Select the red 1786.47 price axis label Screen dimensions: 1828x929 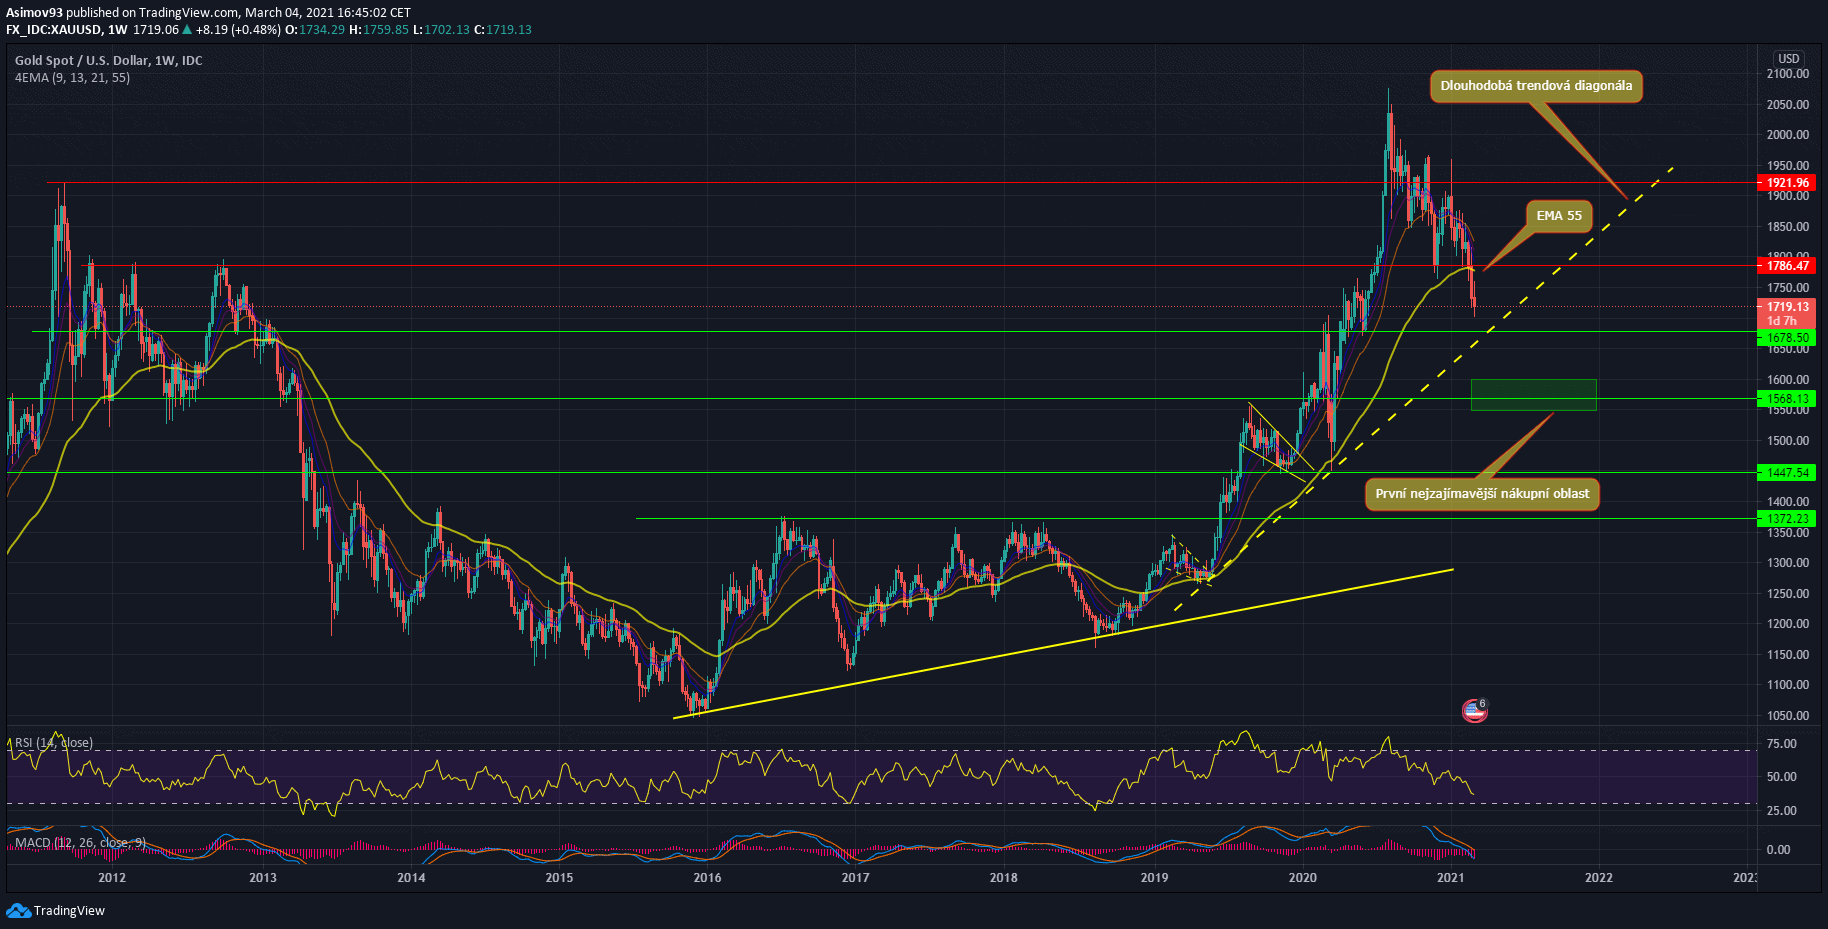pos(1786,266)
